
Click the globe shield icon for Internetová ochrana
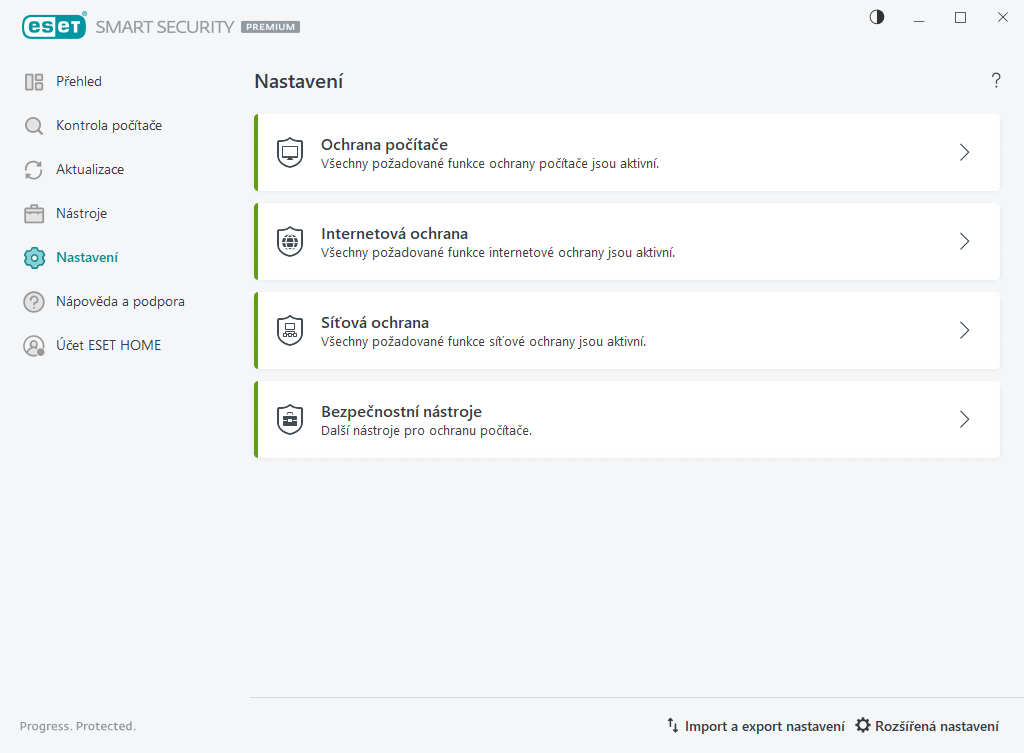pos(290,241)
